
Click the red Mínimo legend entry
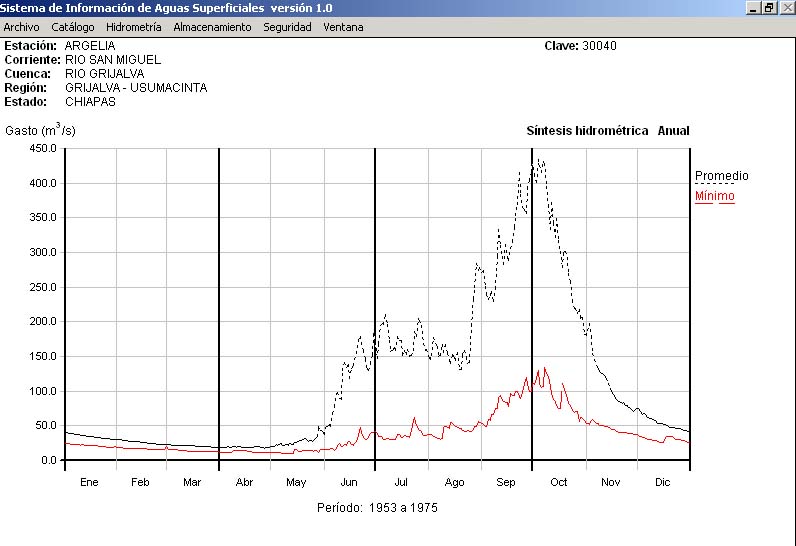[x=714, y=196]
